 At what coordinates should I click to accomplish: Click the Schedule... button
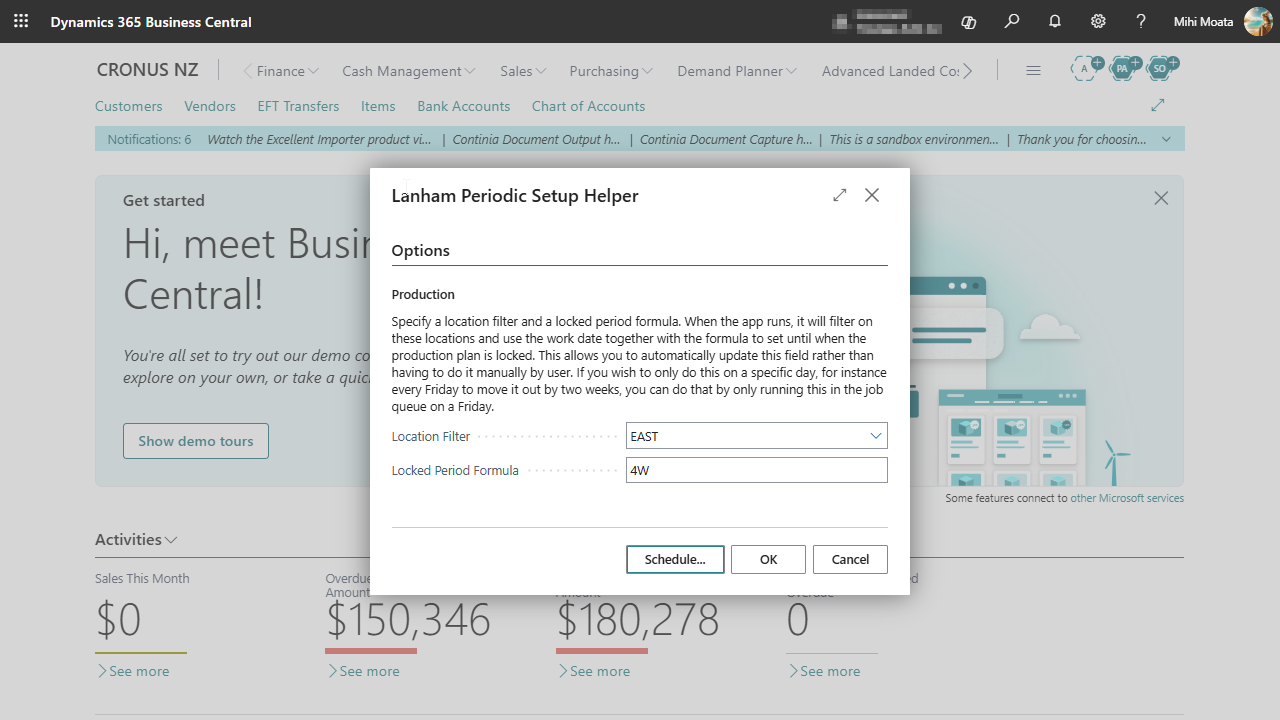point(675,559)
